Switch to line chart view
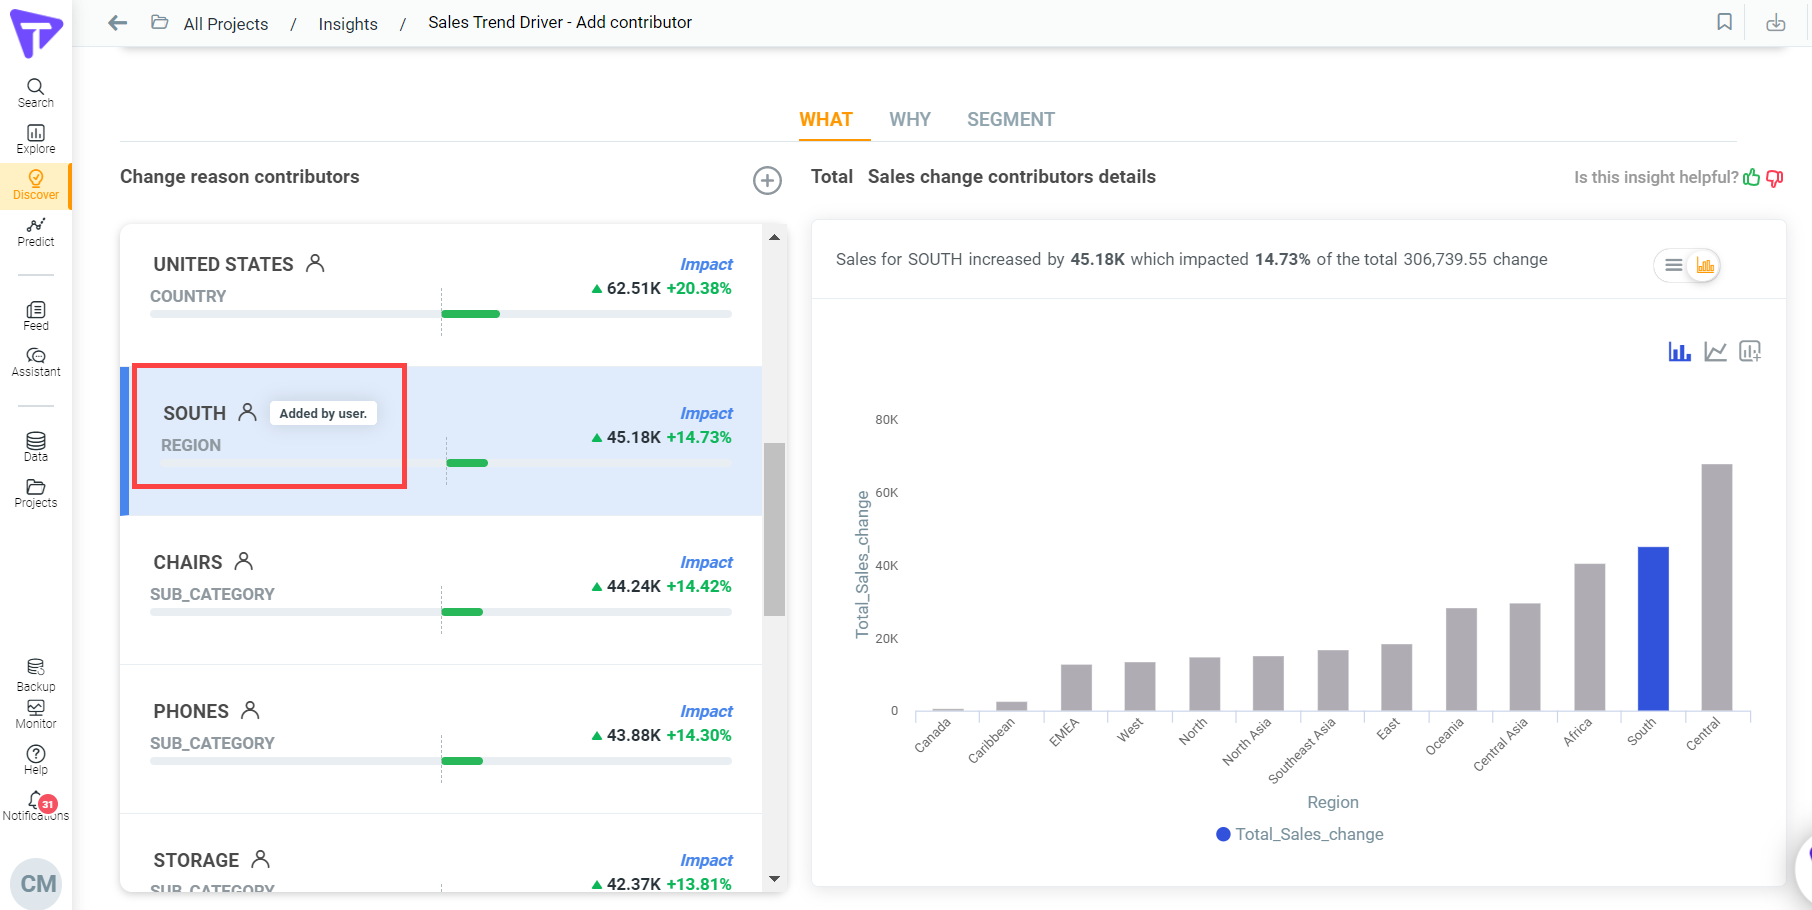Screen dimensions: 1812x910 coord(1715,351)
